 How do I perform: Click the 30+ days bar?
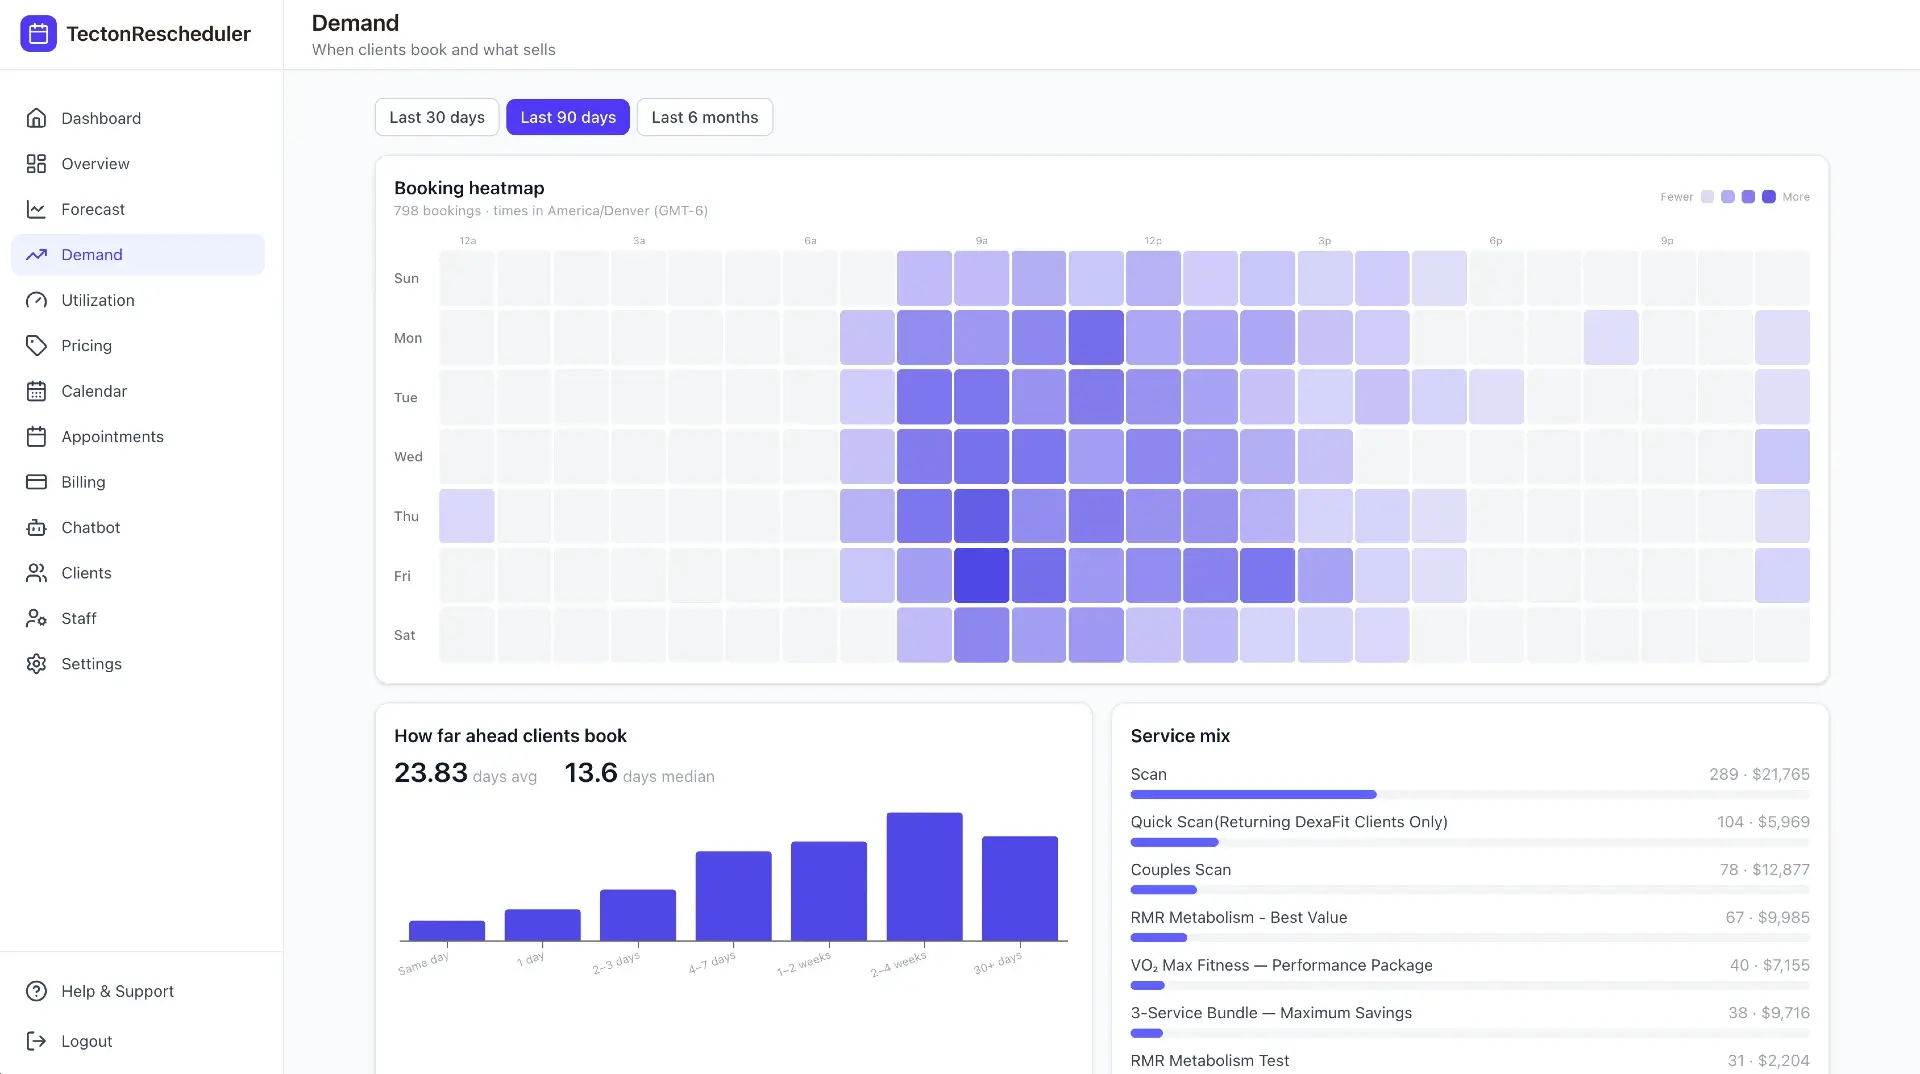pyautogui.click(x=1020, y=889)
